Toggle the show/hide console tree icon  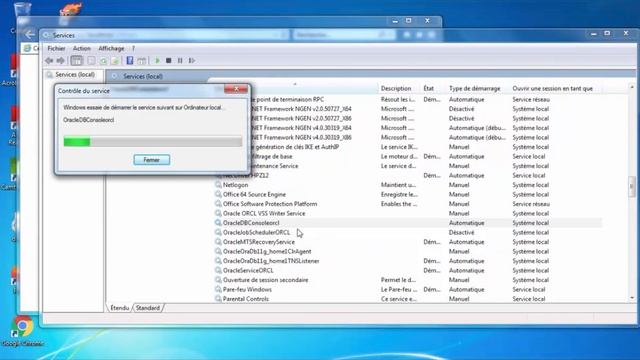click(x=76, y=61)
